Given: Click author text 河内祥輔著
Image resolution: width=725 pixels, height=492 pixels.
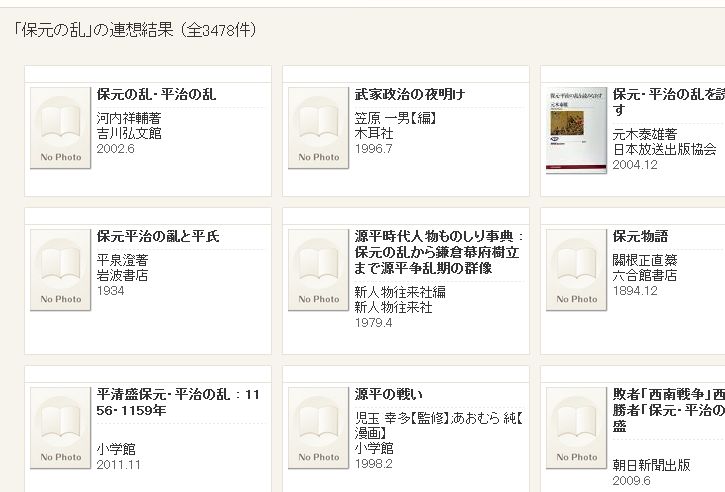Looking at the screenshot, I should click(129, 118).
